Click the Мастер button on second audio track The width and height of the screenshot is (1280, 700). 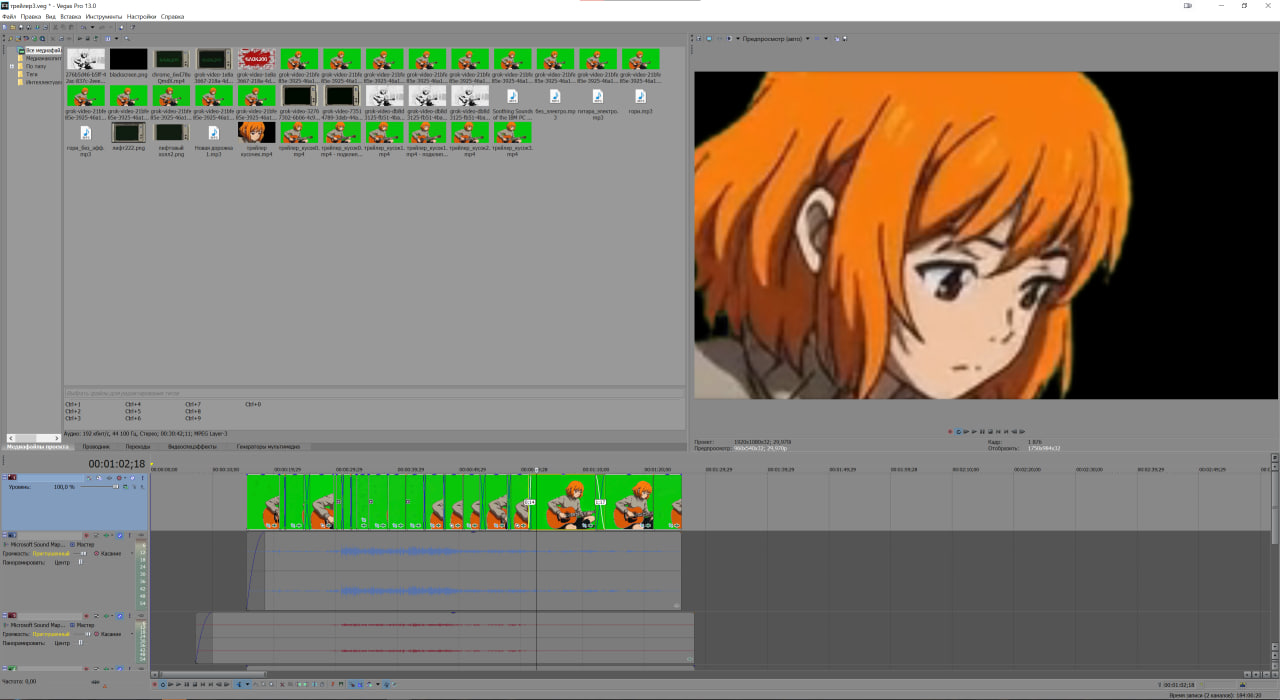82,625
